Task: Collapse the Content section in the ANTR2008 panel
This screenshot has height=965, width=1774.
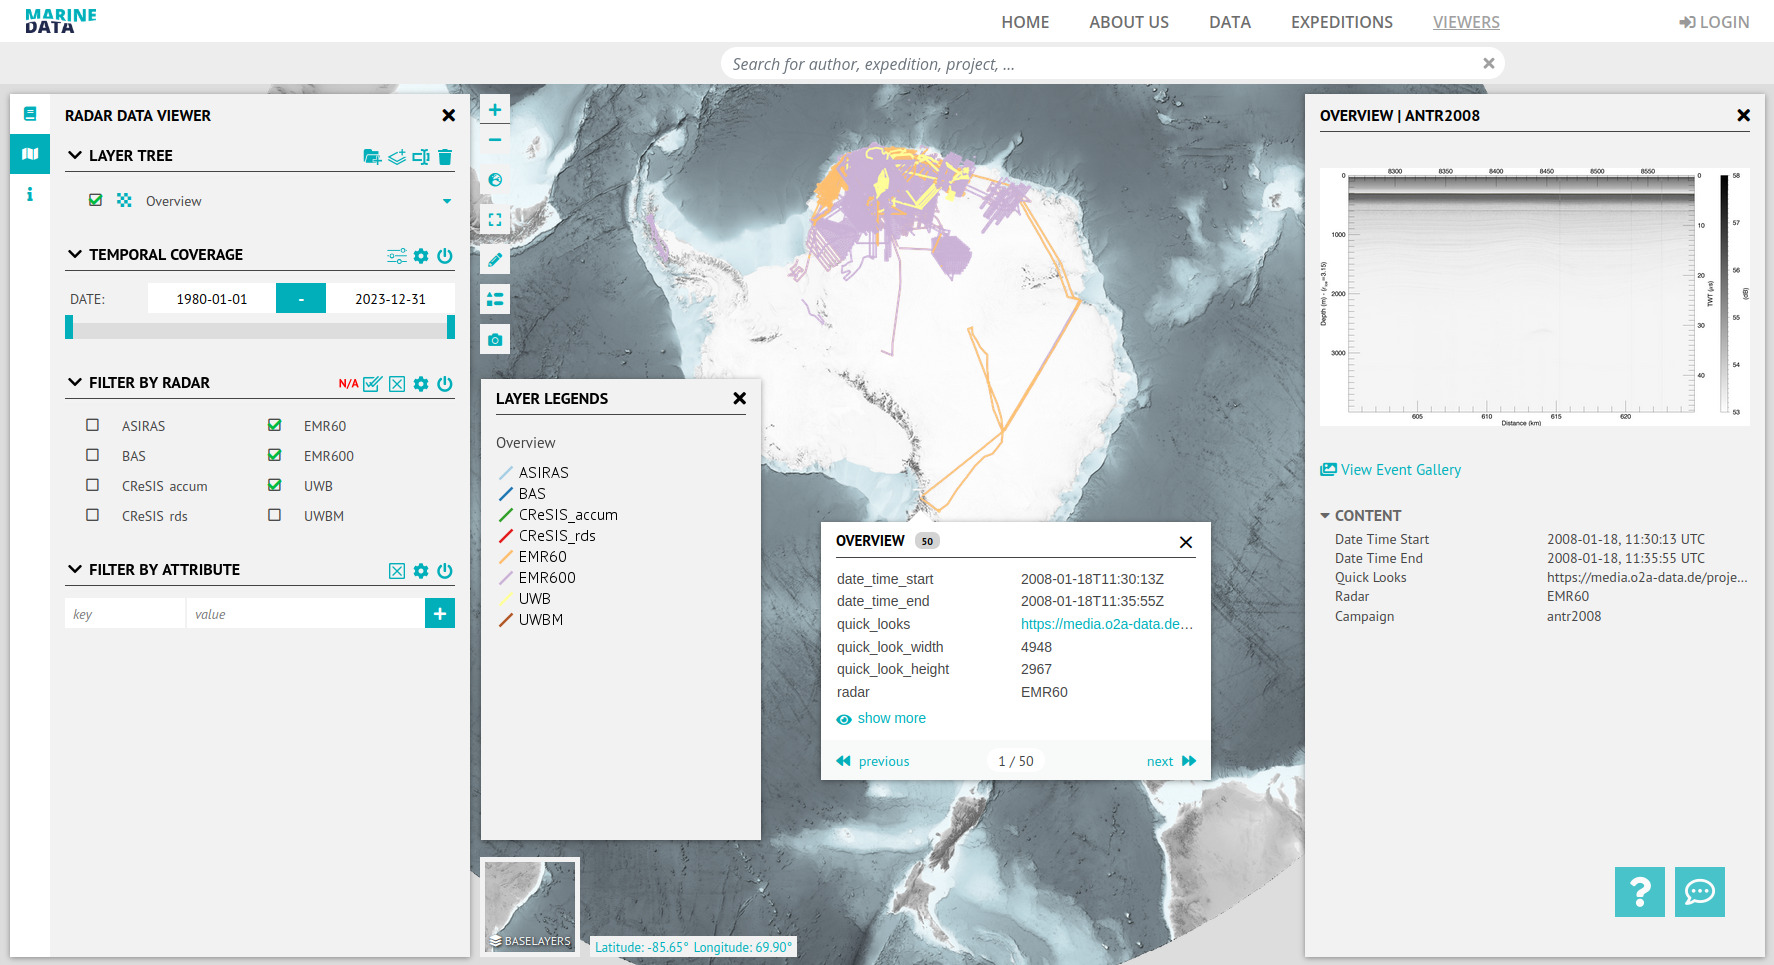Action: pos(1324,515)
